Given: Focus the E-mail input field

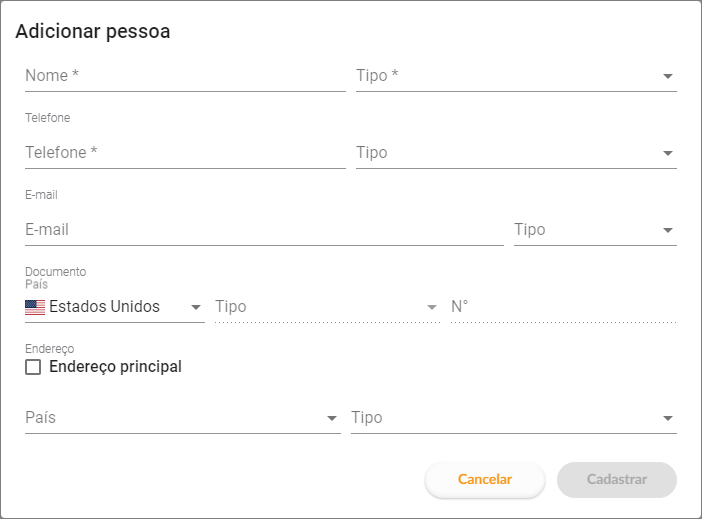Looking at the screenshot, I should click(x=265, y=230).
